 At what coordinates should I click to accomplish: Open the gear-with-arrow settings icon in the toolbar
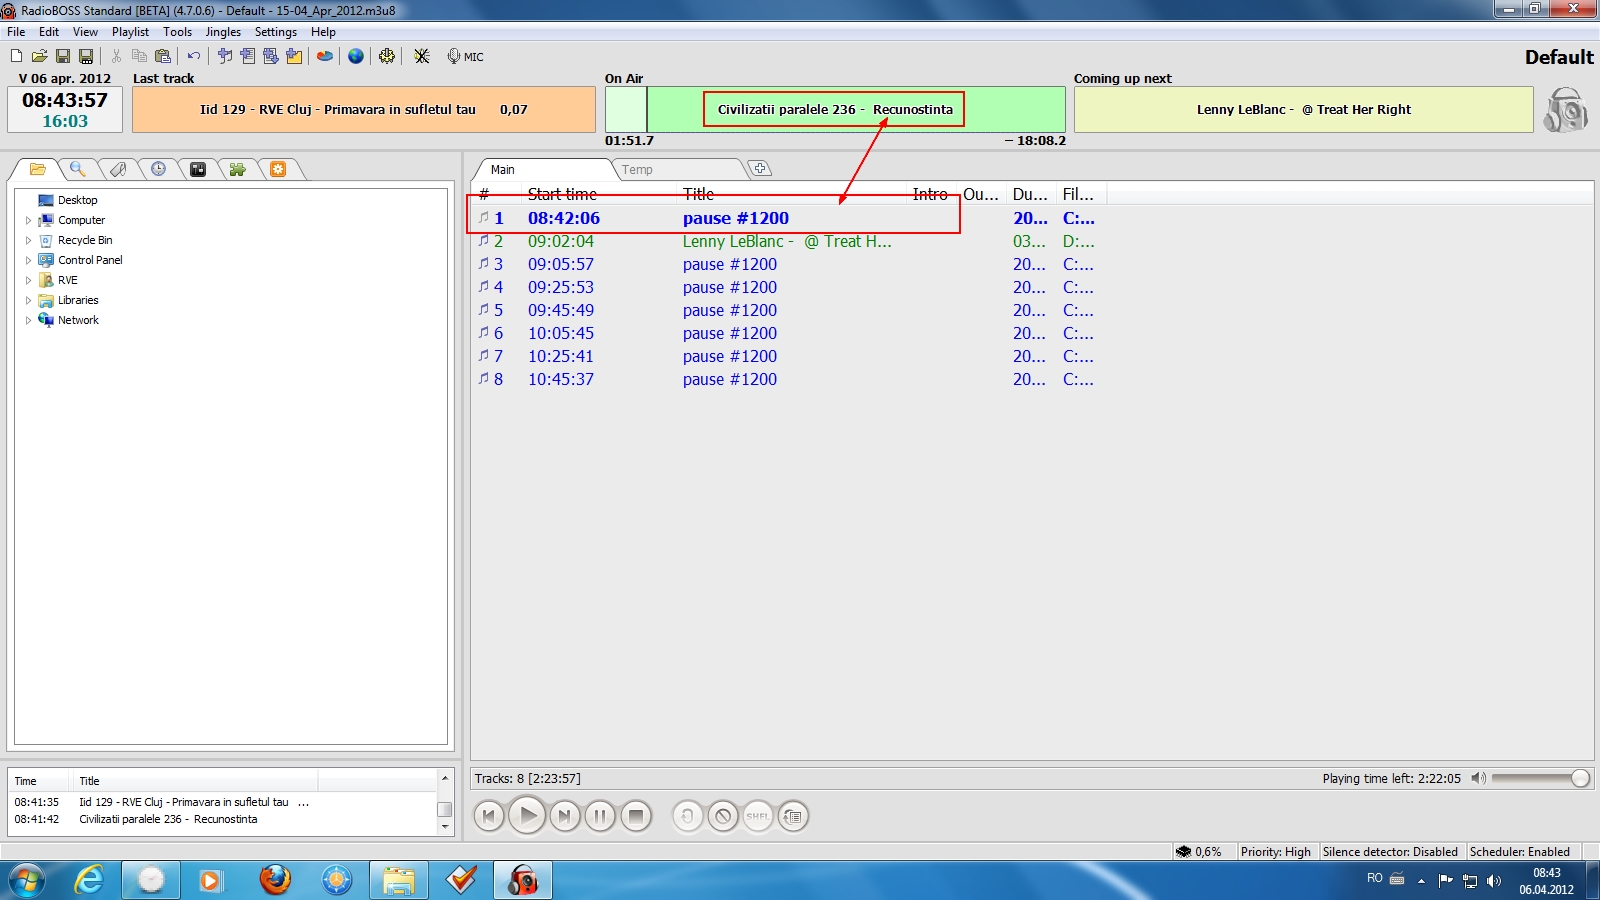pyautogui.click(x=387, y=56)
